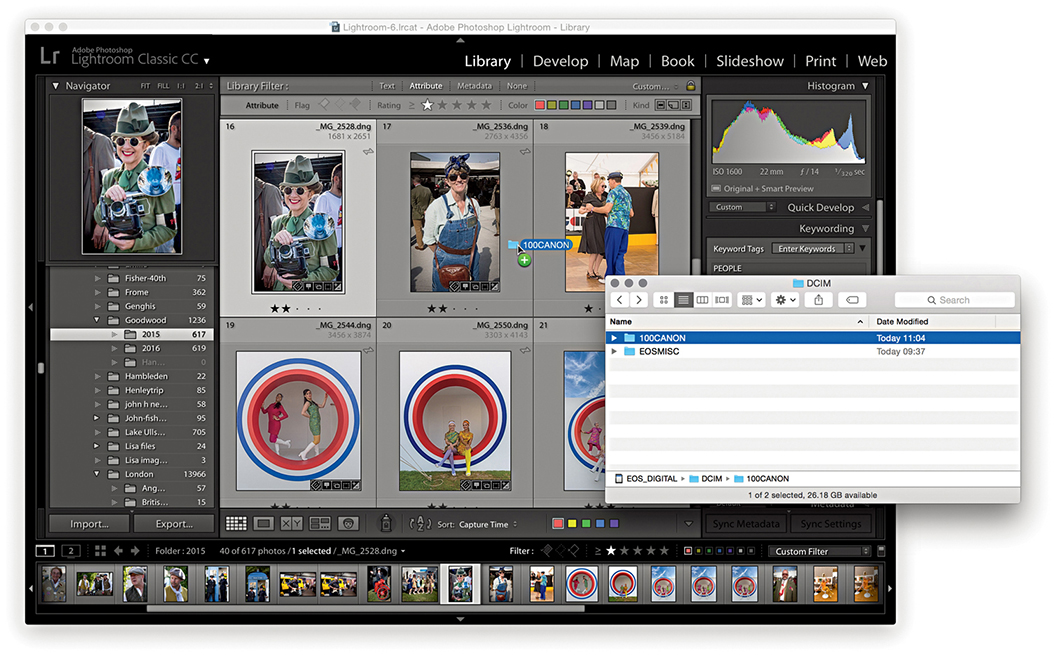The width and height of the screenshot is (1054, 655).
Task: Click the Export button
Action: 175,524
